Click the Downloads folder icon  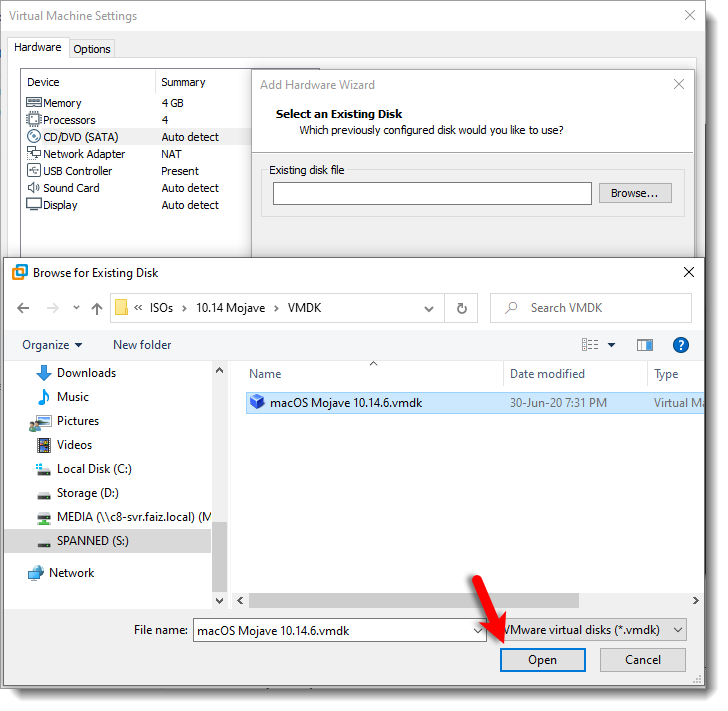click(x=44, y=373)
